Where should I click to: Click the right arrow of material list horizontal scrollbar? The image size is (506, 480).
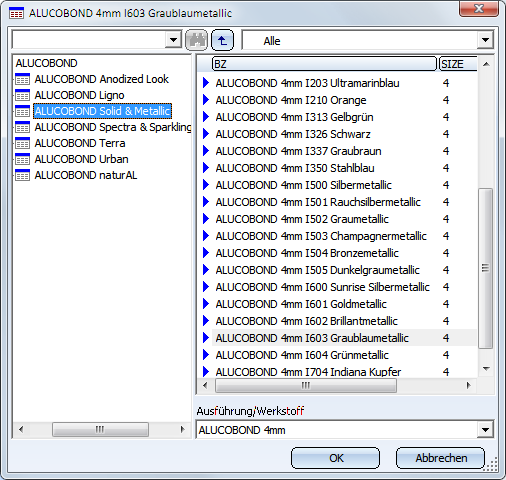coord(469,385)
